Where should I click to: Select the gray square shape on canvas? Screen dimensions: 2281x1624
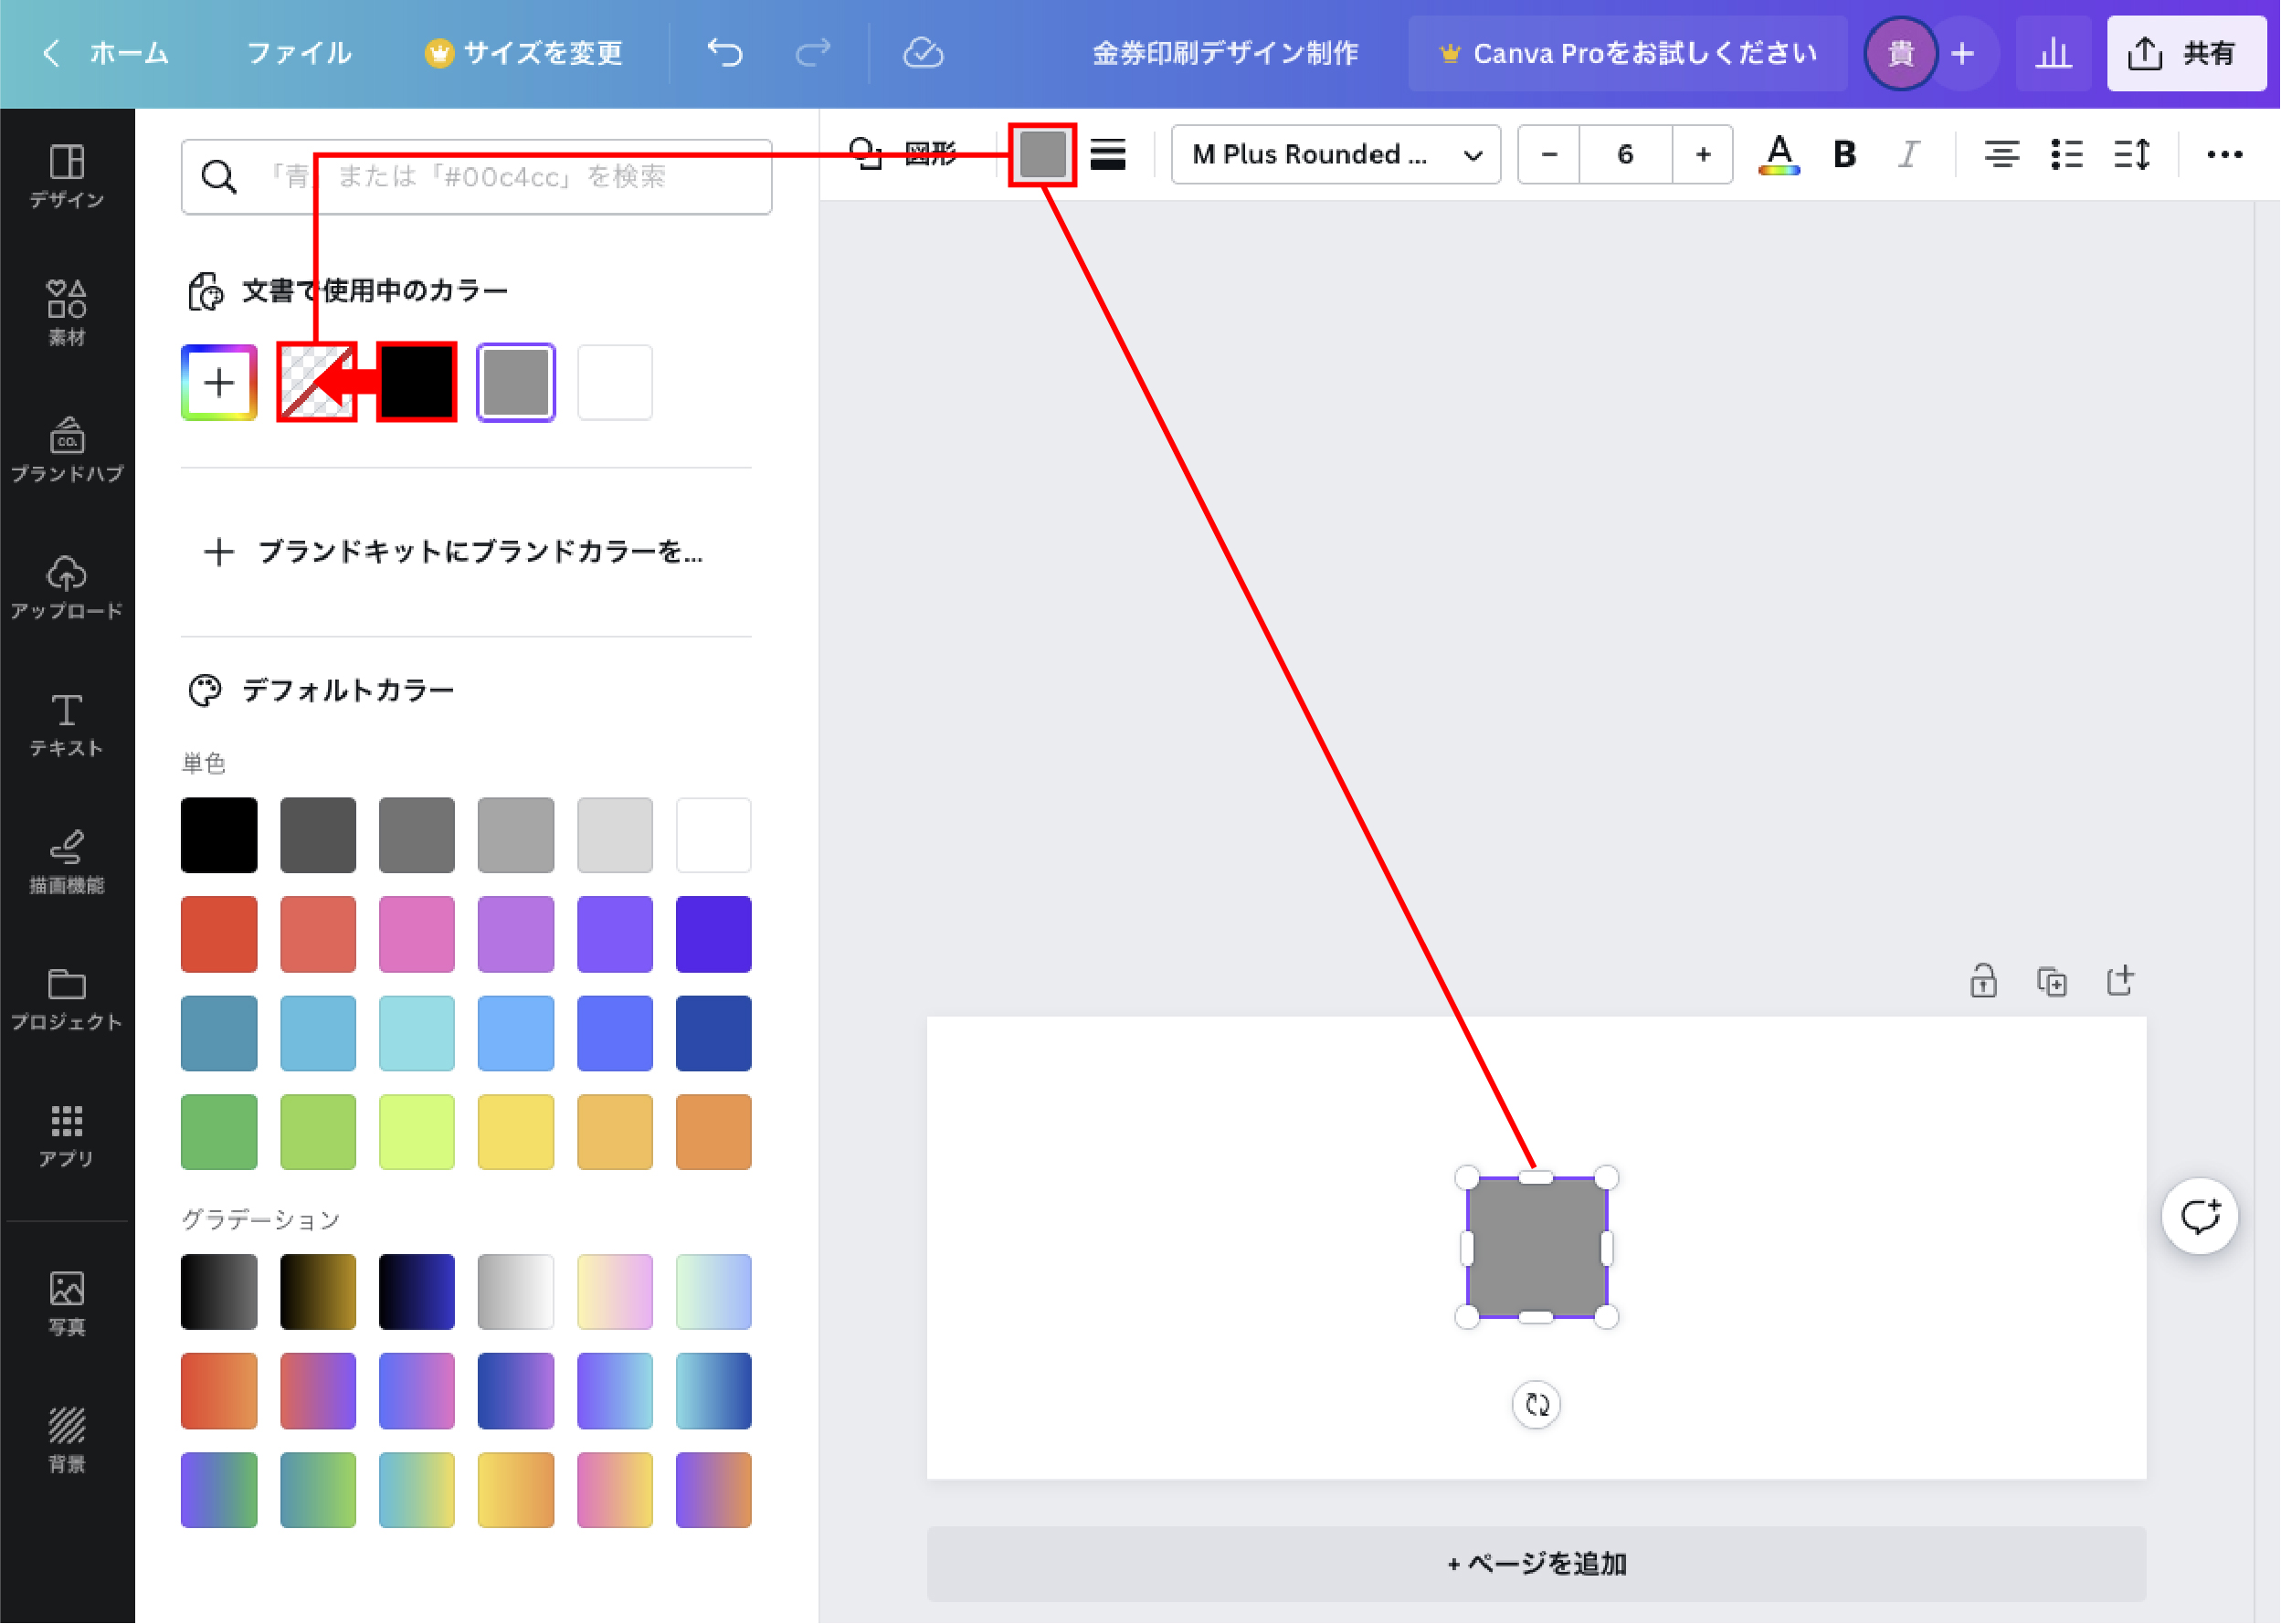pyautogui.click(x=1536, y=1248)
